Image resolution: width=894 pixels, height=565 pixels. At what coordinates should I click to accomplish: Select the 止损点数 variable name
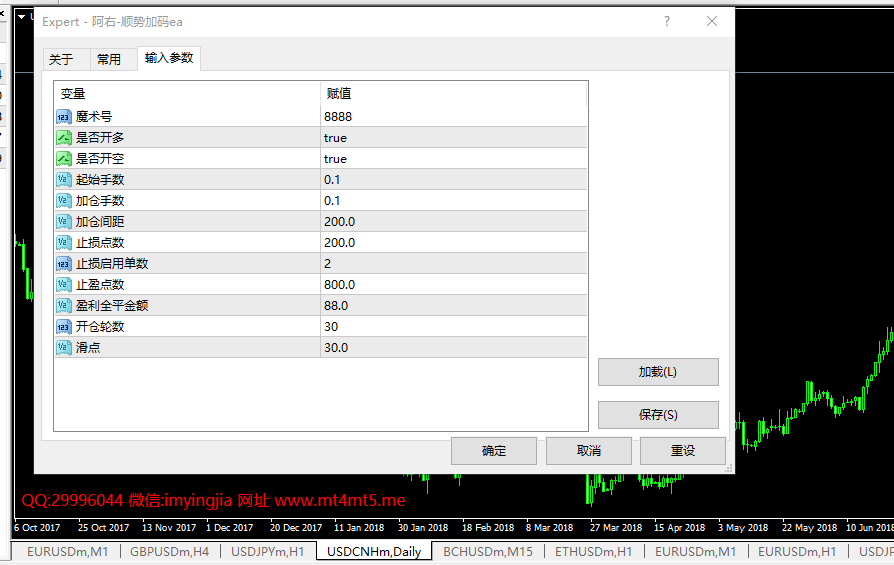[x=100, y=243]
